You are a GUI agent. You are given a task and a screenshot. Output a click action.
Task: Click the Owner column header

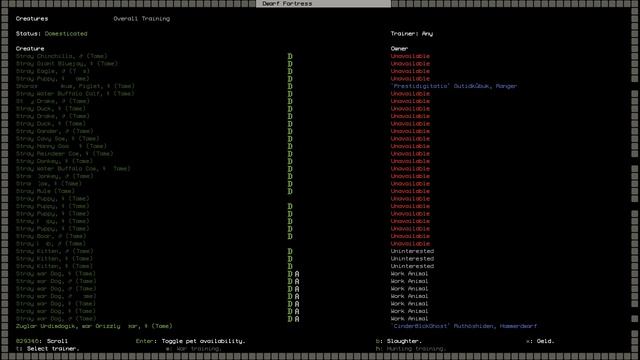point(399,49)
